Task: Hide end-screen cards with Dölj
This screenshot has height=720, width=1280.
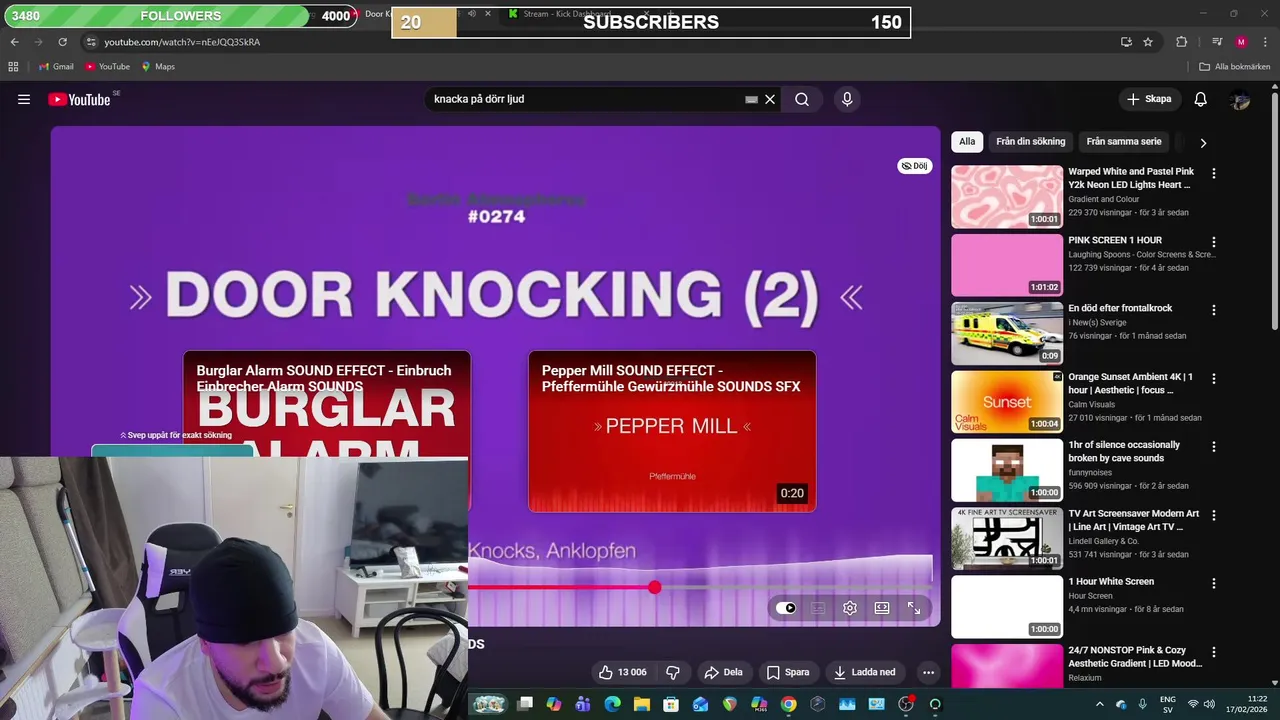Action: (x=914, y=166)
